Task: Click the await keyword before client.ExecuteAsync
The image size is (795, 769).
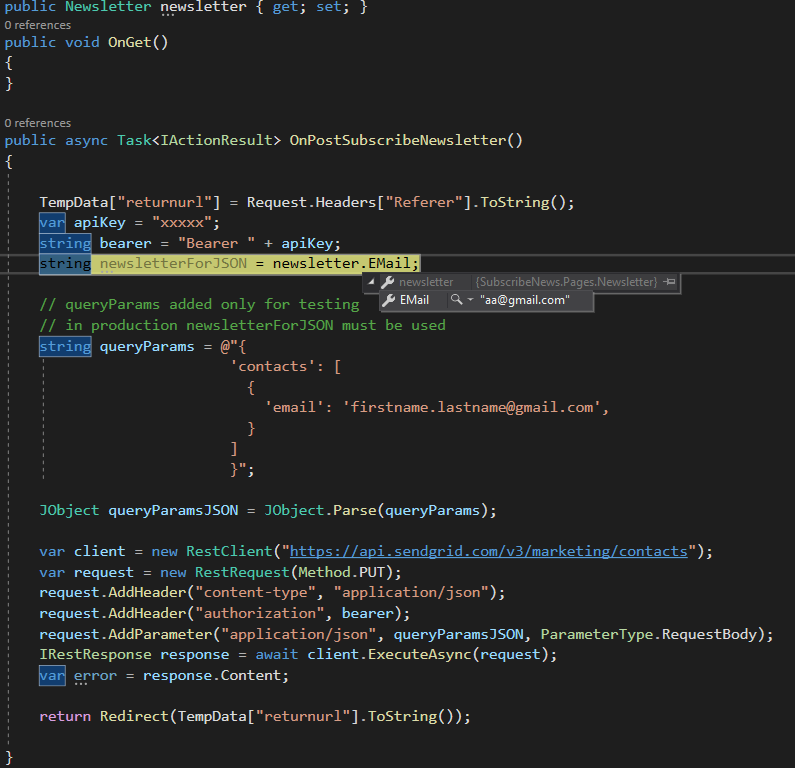Action: (276, 654)
